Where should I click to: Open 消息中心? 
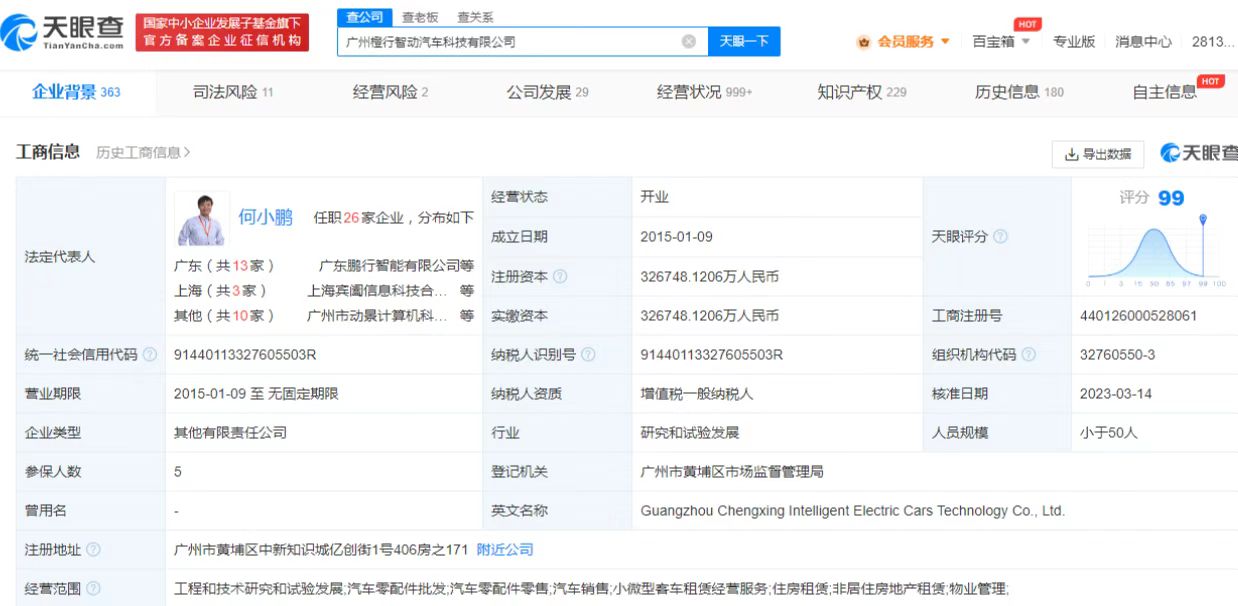(1143, 42)
